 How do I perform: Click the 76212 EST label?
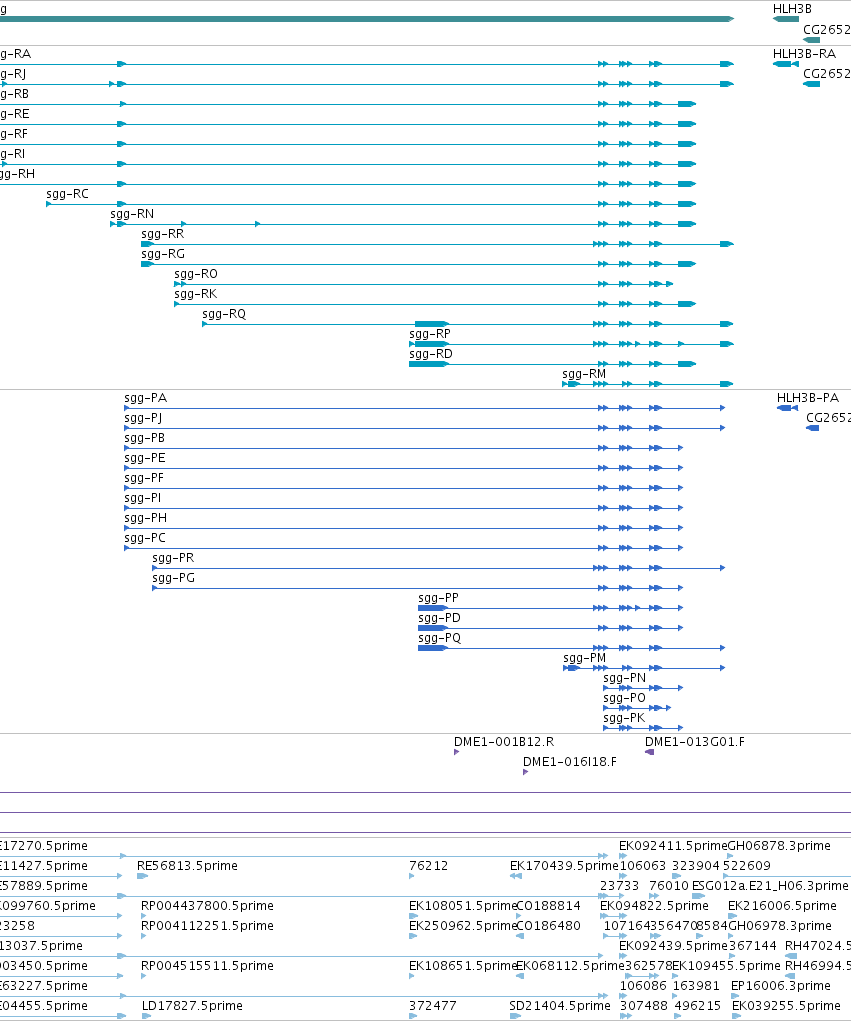[428, 866]
